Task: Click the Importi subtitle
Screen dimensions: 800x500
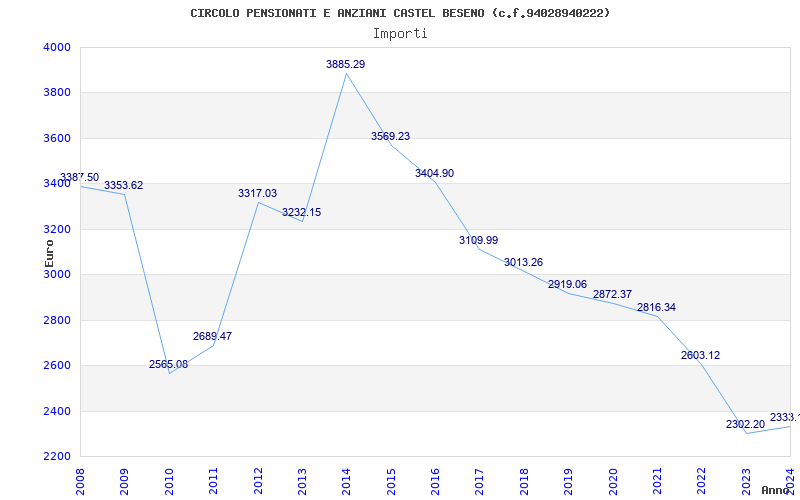Action: coord(400,34)
